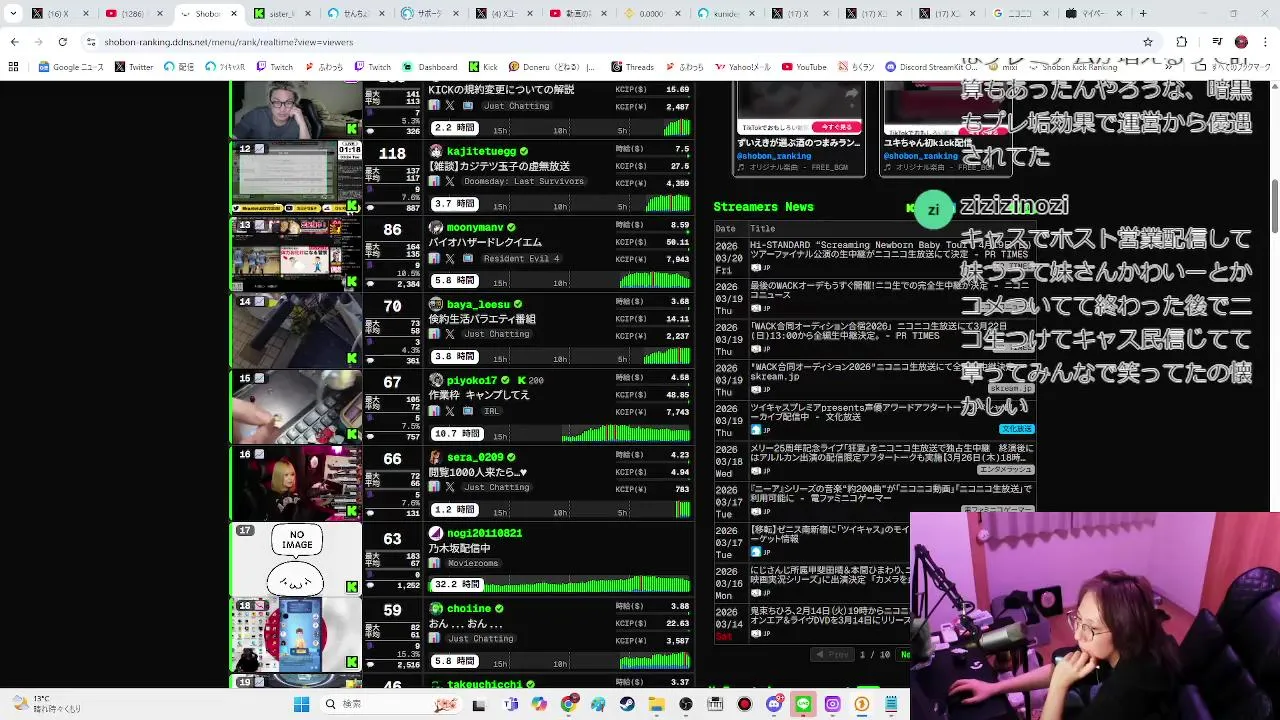
Task: Open the Steam taskbar icon
Action: pyautogui.click(x=627, y=704)
